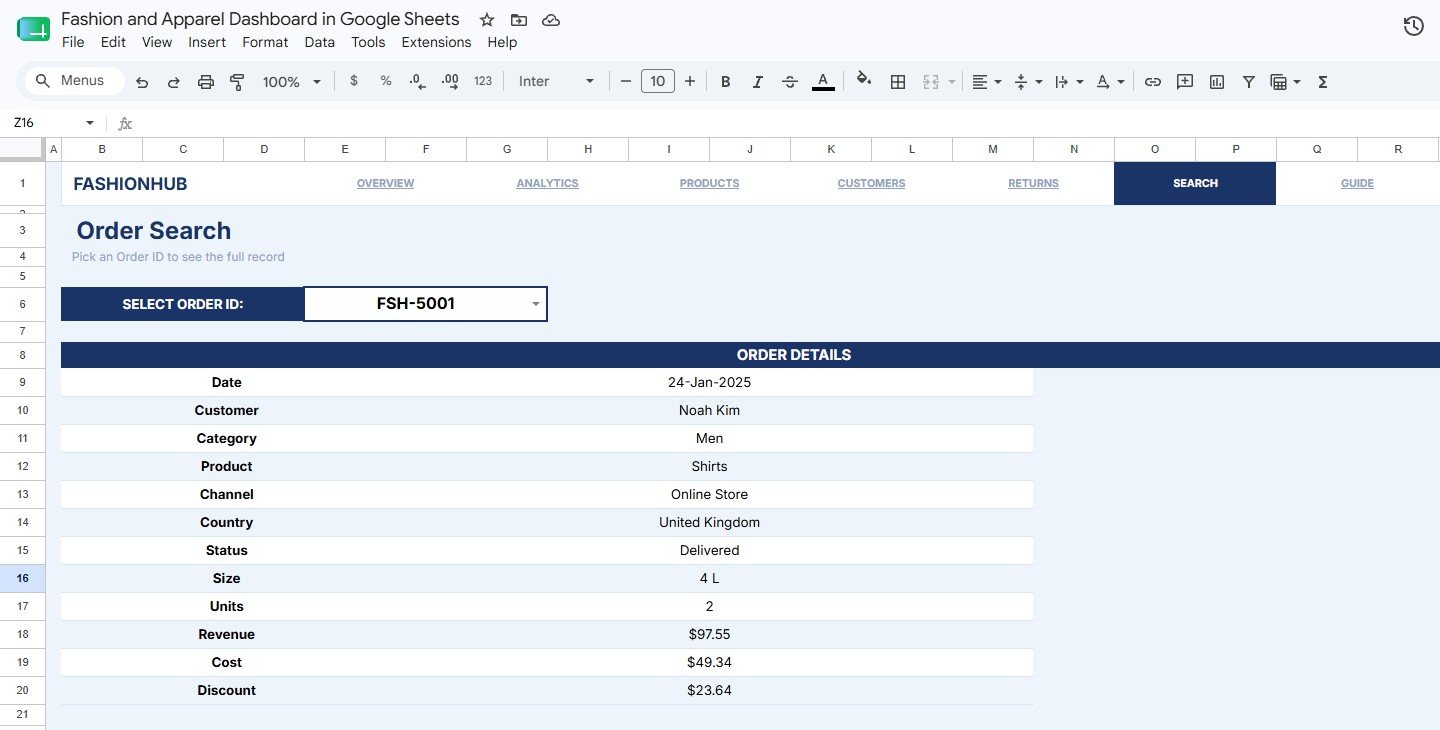Select row 16 header
The image size is (1440, 730).
[x=22, y=578]
